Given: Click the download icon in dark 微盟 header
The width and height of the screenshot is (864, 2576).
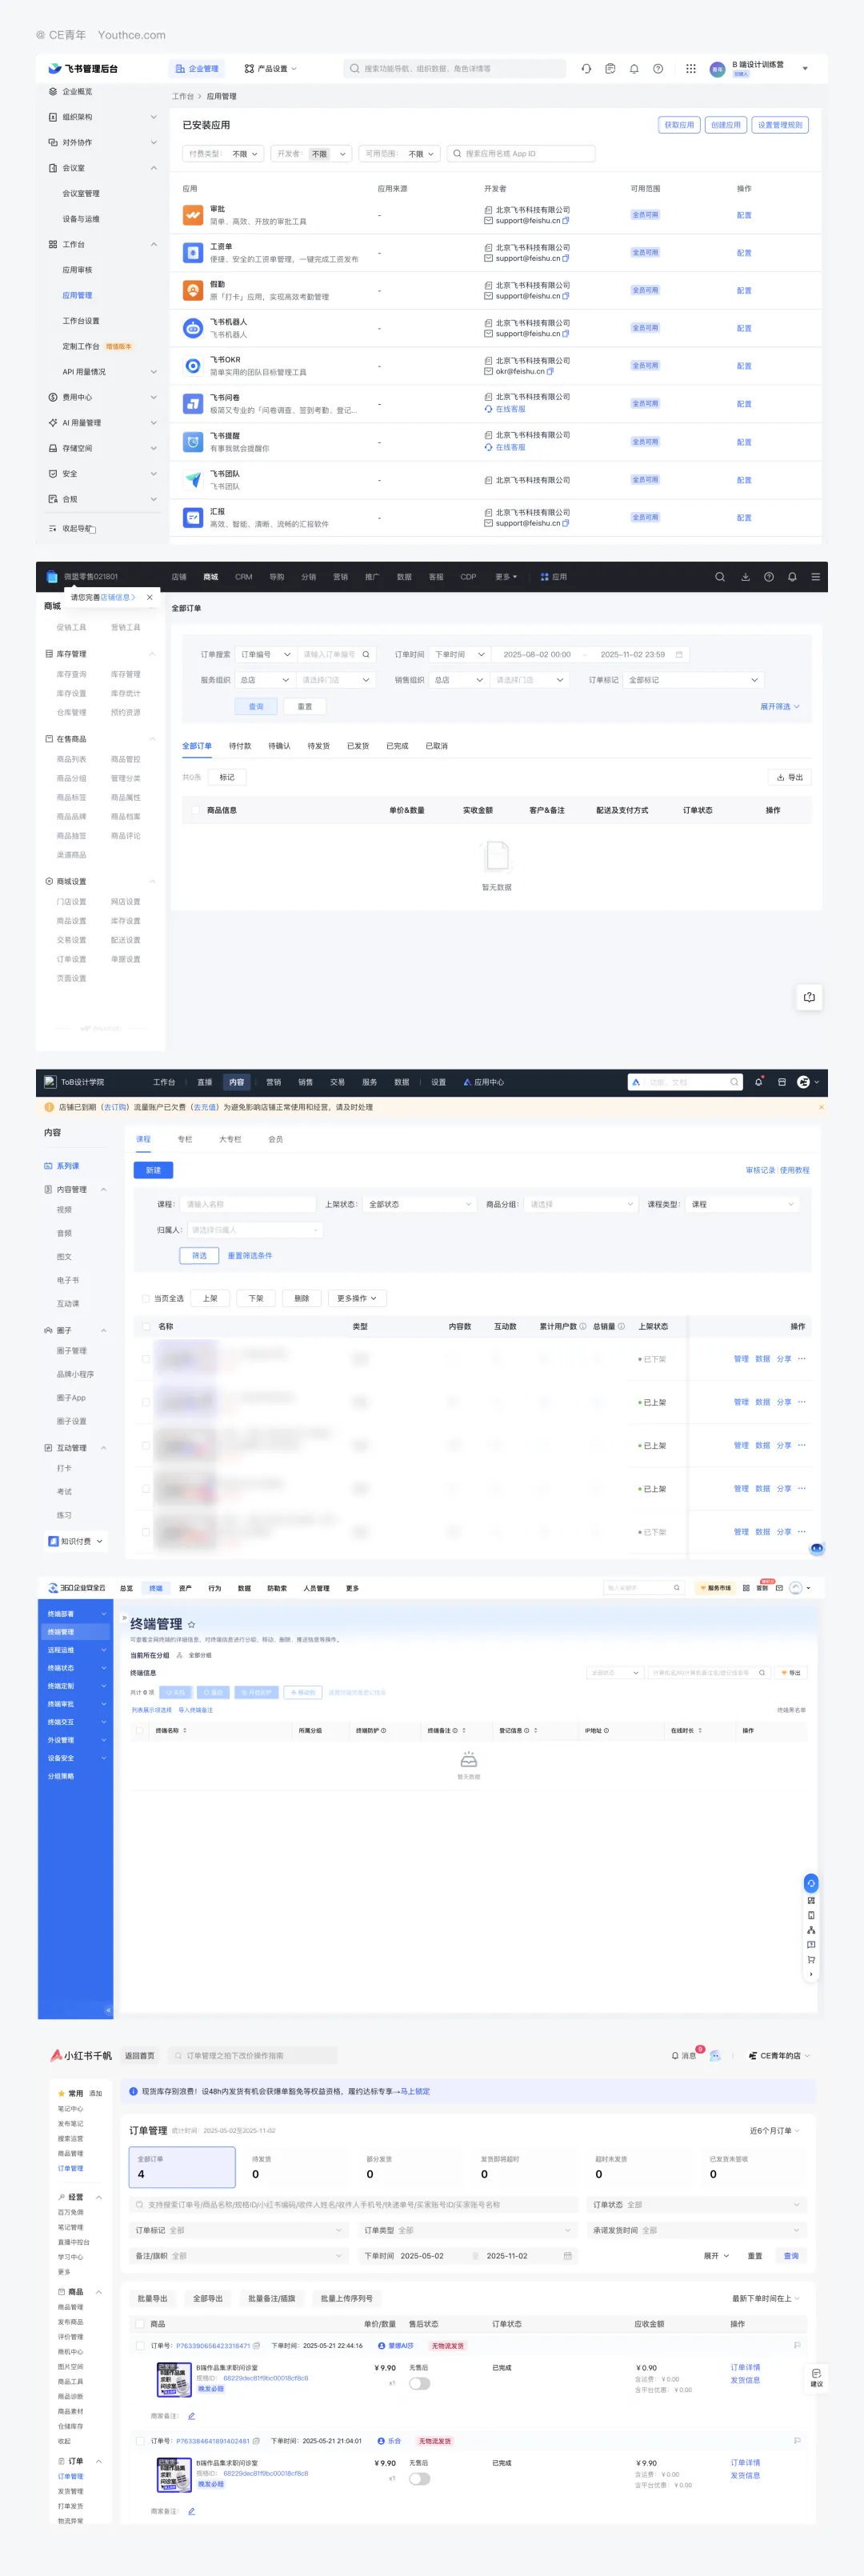Looking at the screenshot, I should tap(745, 577).
